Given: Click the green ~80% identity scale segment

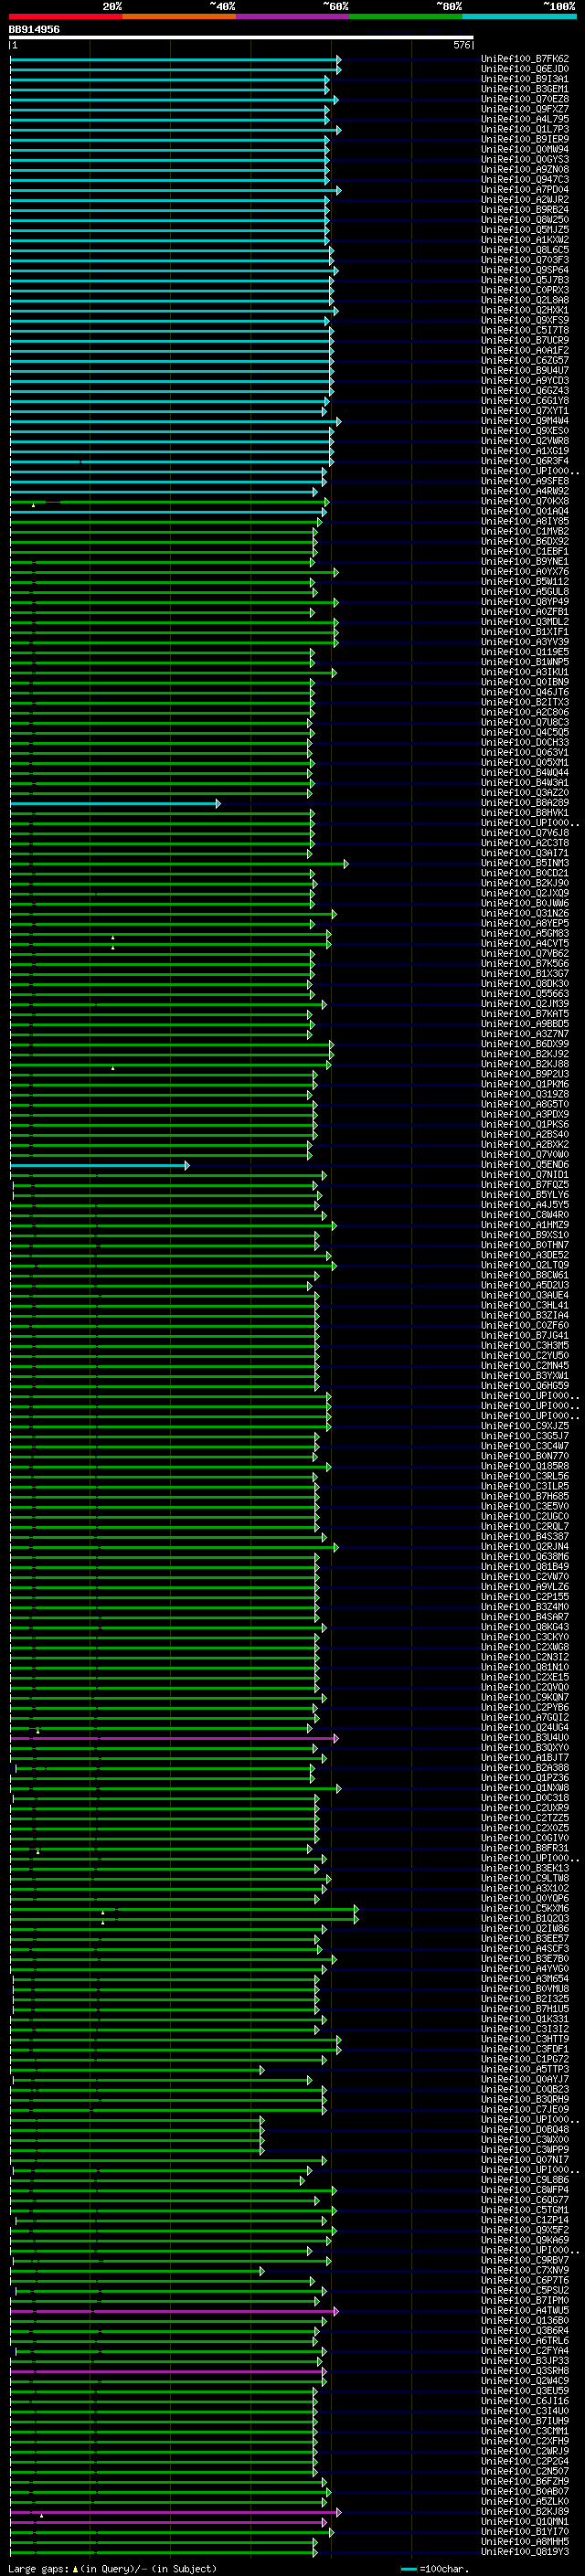Looking at the screenshot, I should [x=406, y=17].
